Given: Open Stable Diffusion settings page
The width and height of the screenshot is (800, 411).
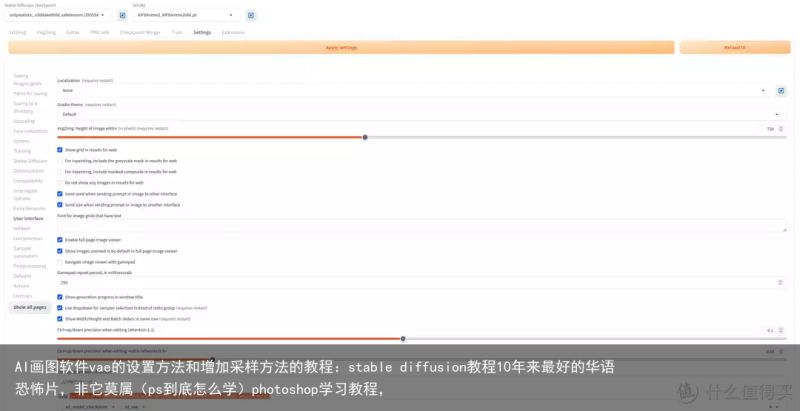Looking at the screenshot, I should (x=30, y=161).
